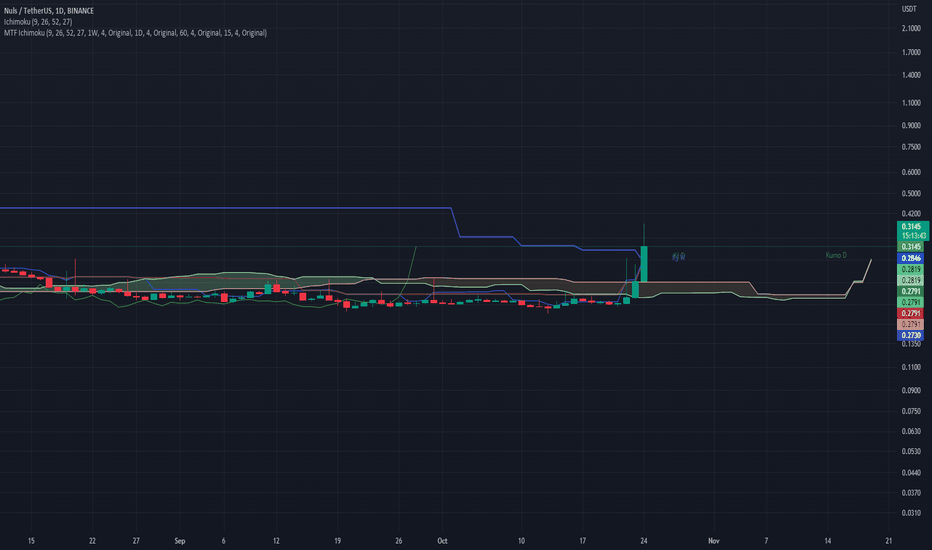932x550 pixels.
Task: Click the 0.9000 price axis label
Action: tap(911, 125)
